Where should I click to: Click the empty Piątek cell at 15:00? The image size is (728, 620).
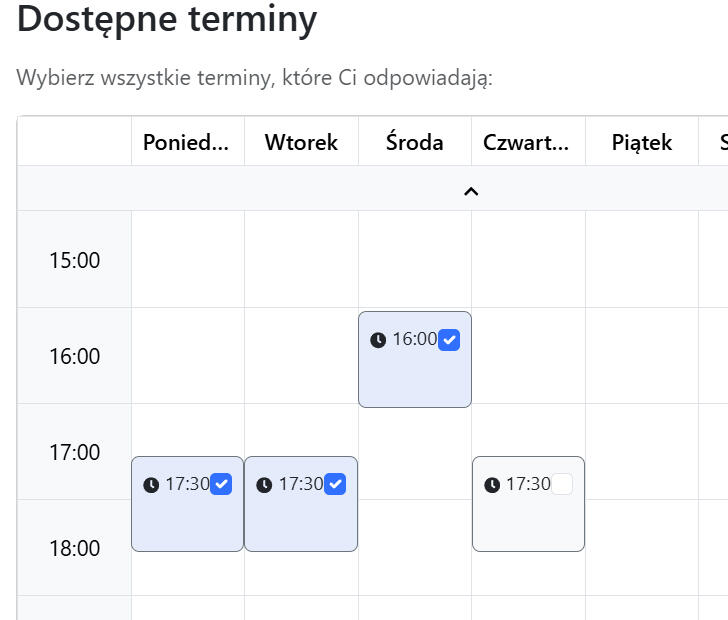tap(642, 259)
